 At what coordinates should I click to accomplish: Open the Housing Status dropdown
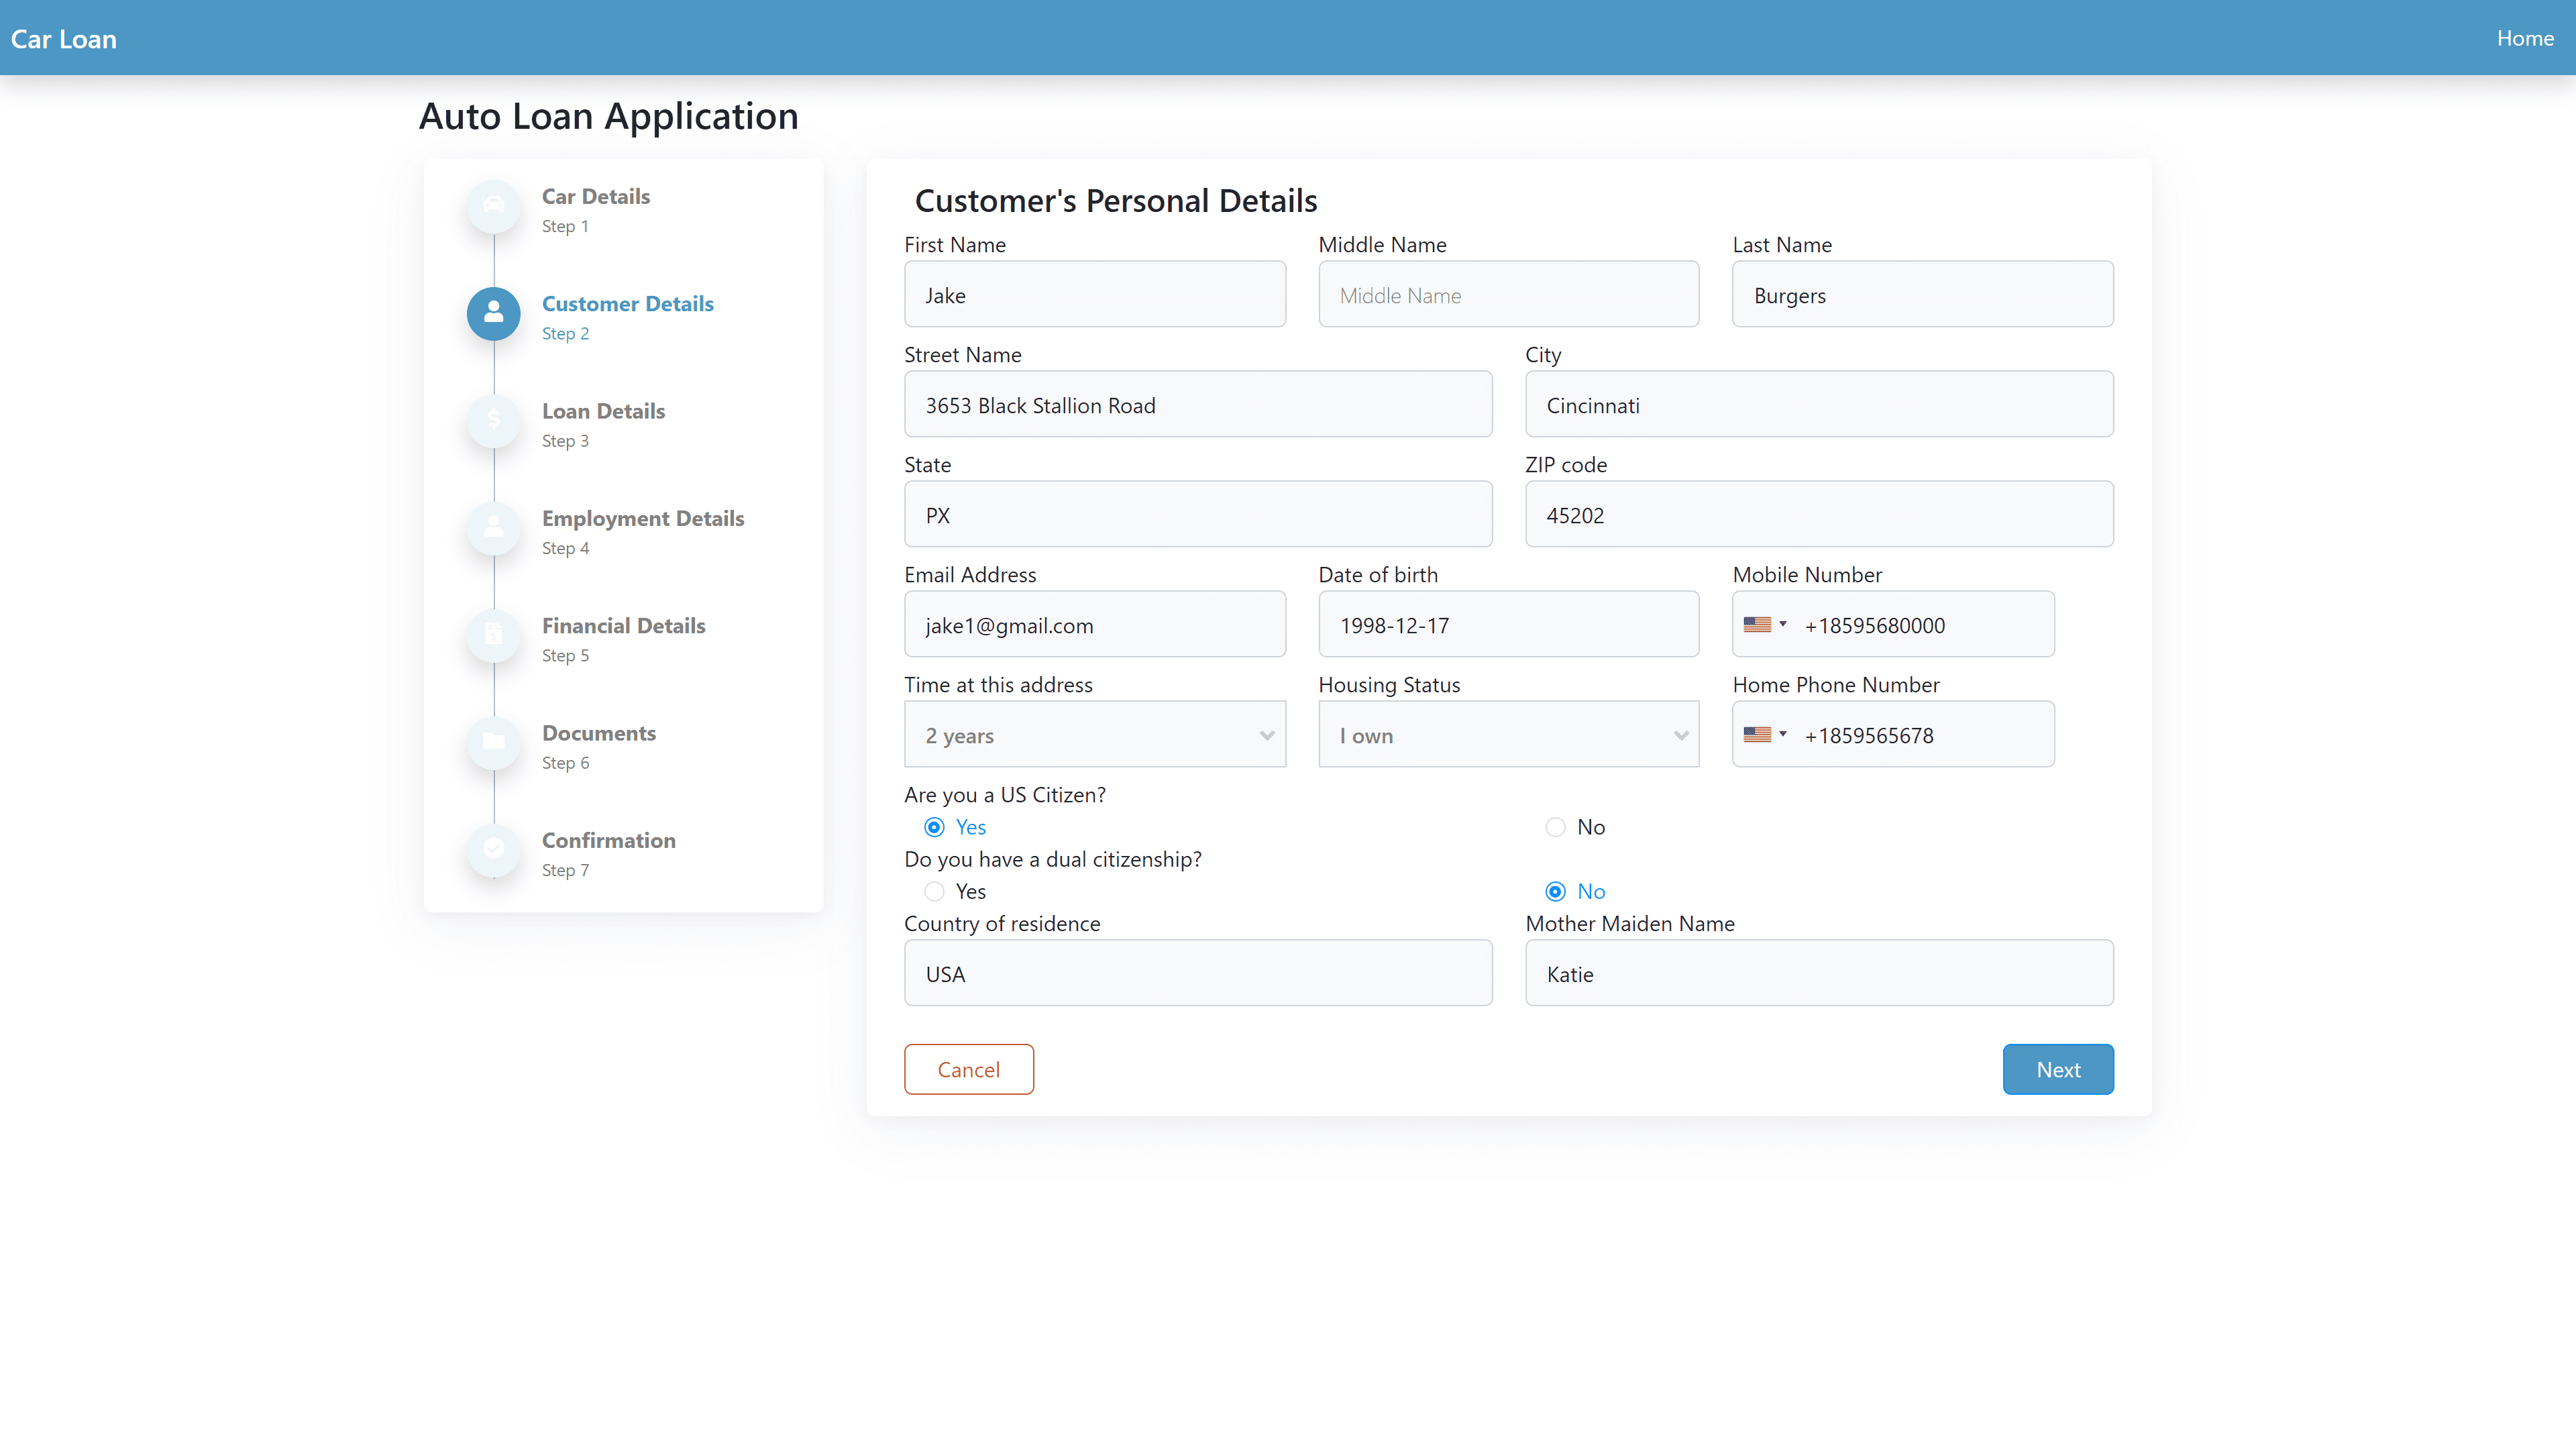pyautogui.click(x=1509, y=734)
